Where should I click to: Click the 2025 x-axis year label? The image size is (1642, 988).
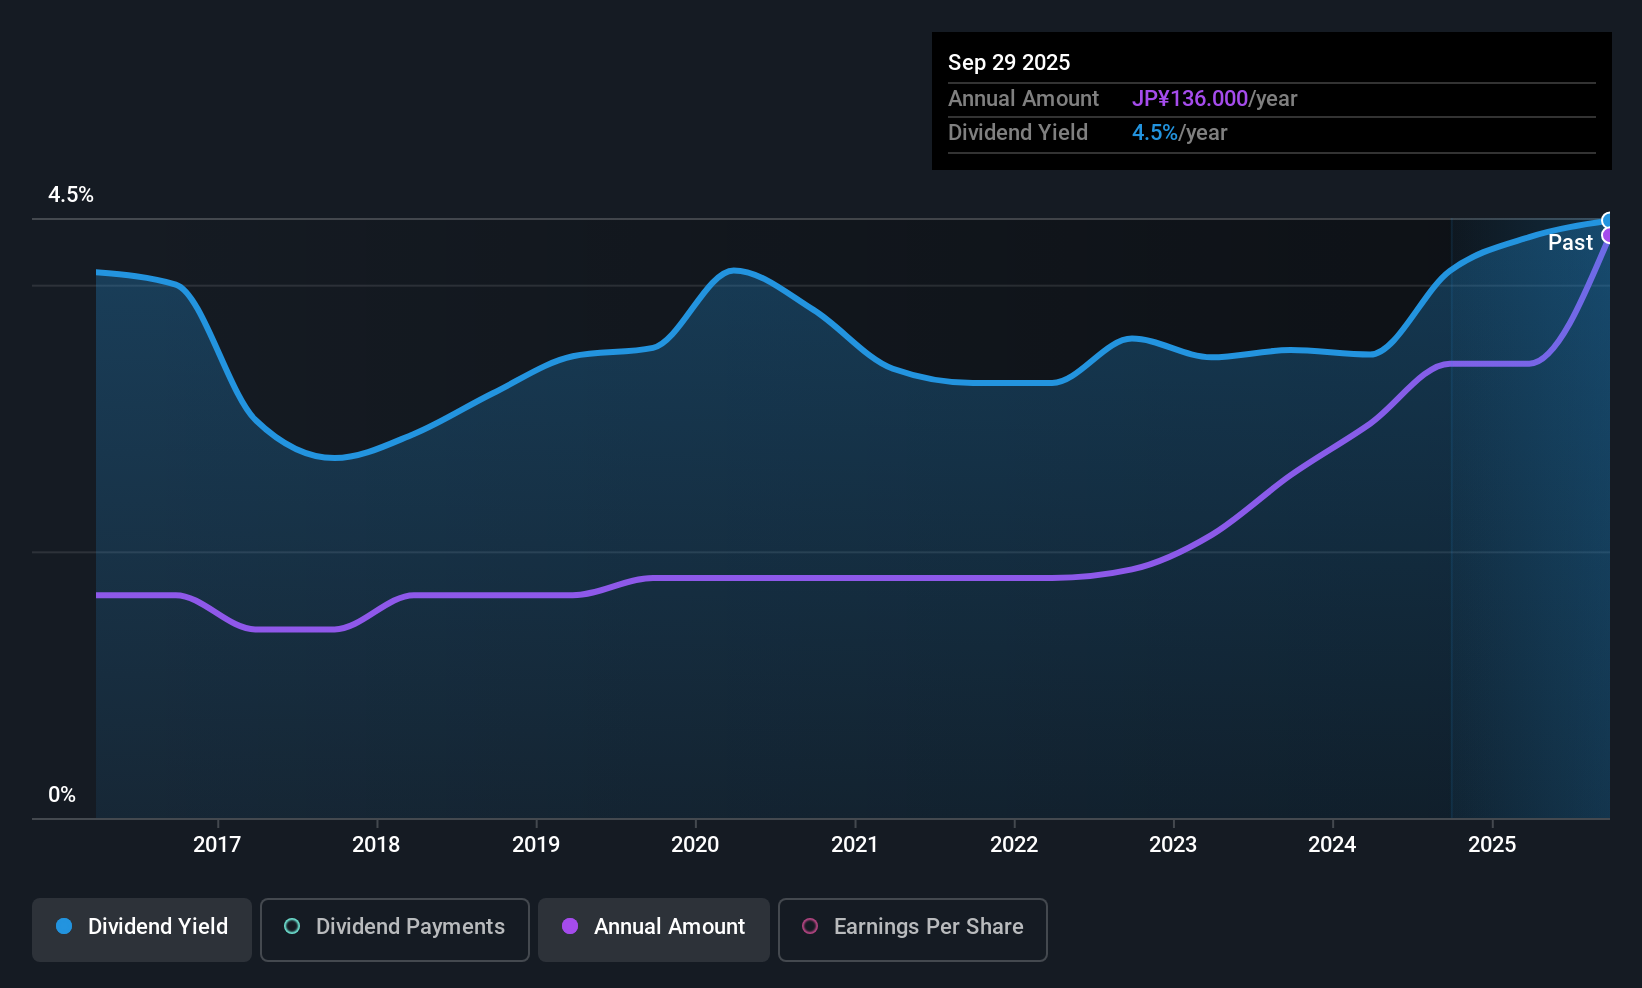tap(1492, 845)
